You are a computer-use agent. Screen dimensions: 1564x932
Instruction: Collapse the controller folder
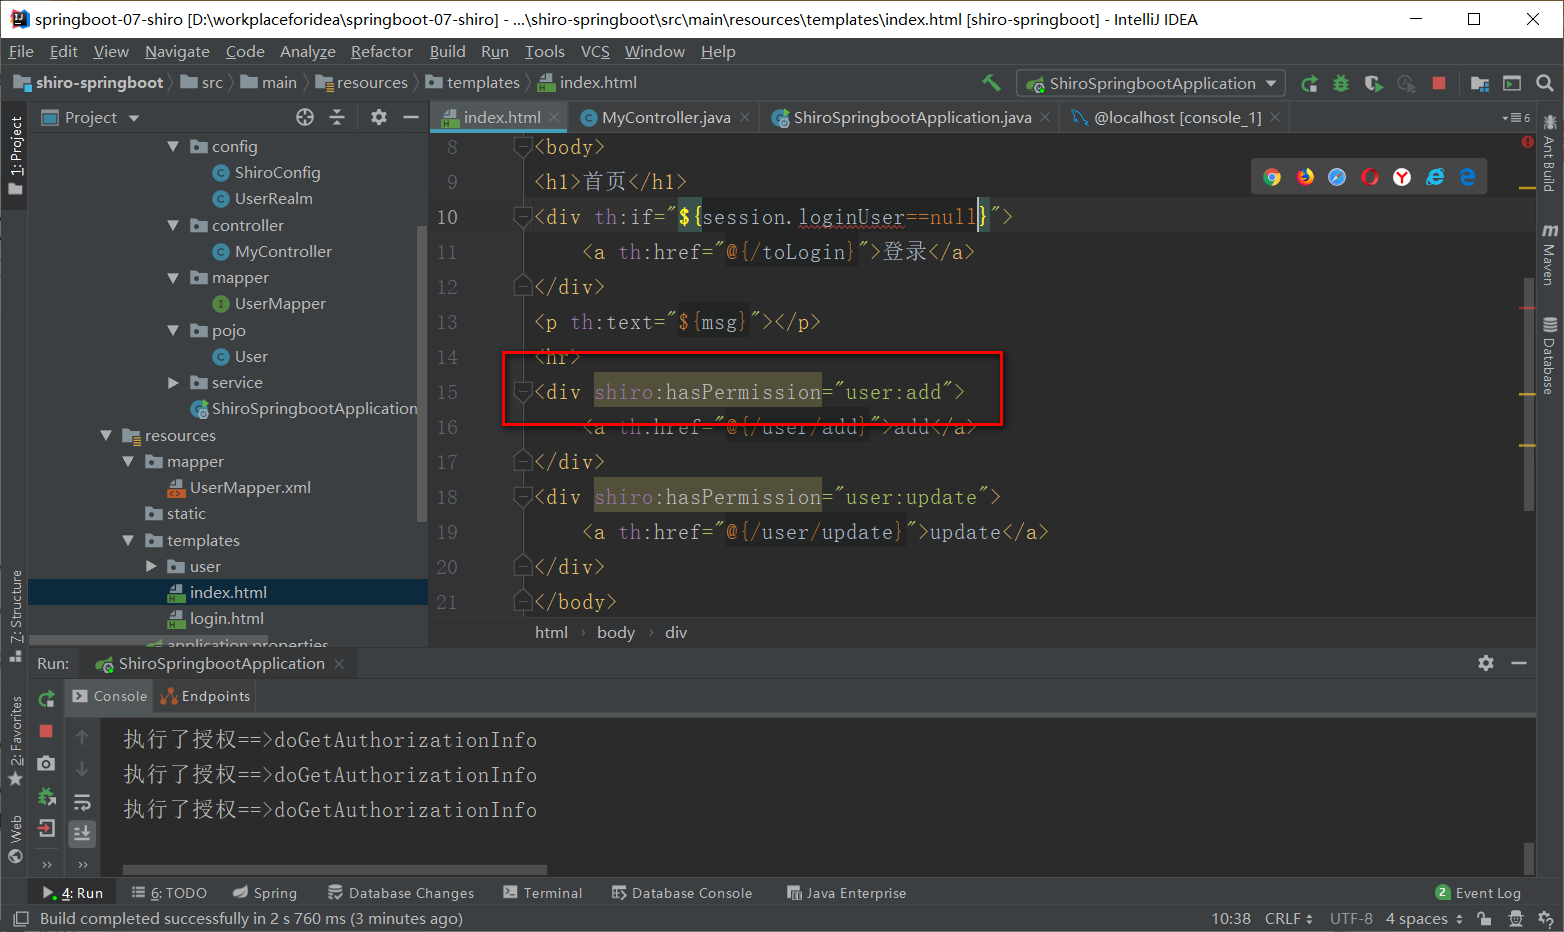tap(173, 226)
